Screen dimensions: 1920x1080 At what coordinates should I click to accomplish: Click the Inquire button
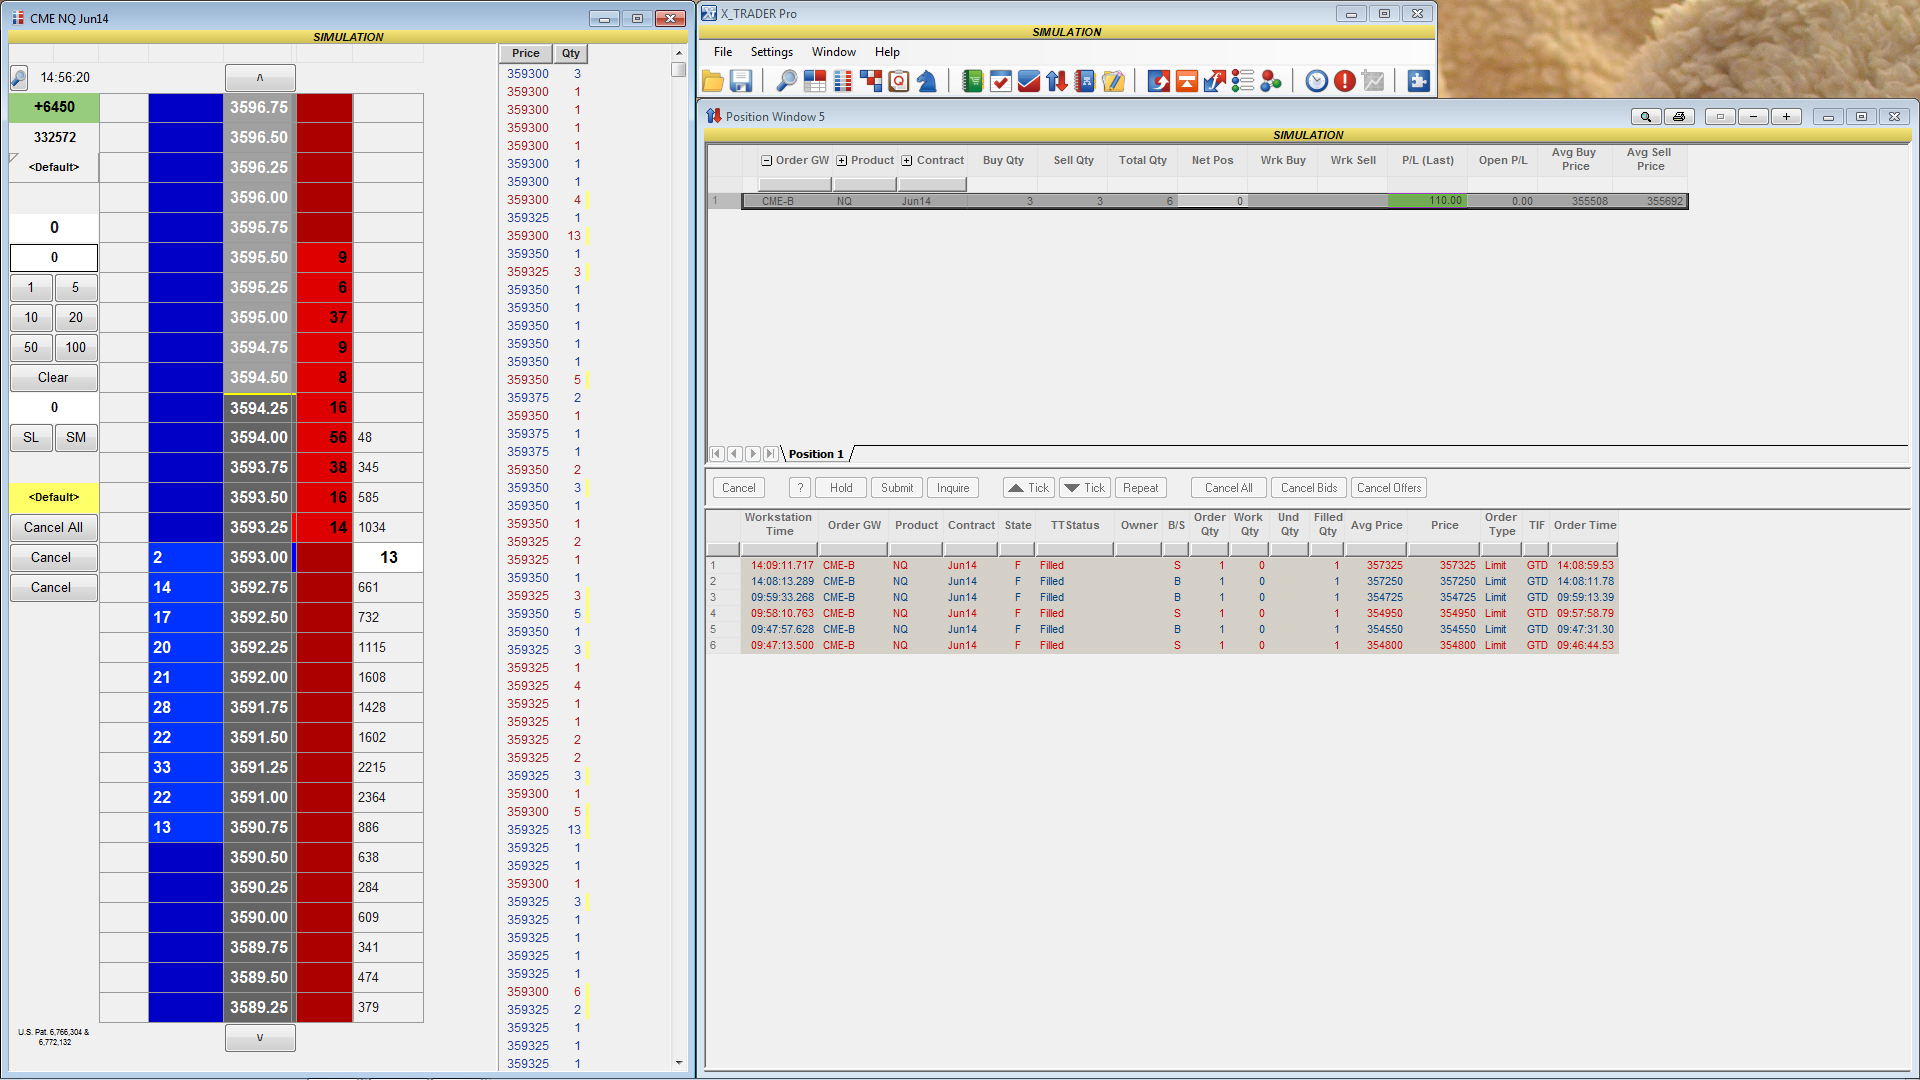[953, 488]
